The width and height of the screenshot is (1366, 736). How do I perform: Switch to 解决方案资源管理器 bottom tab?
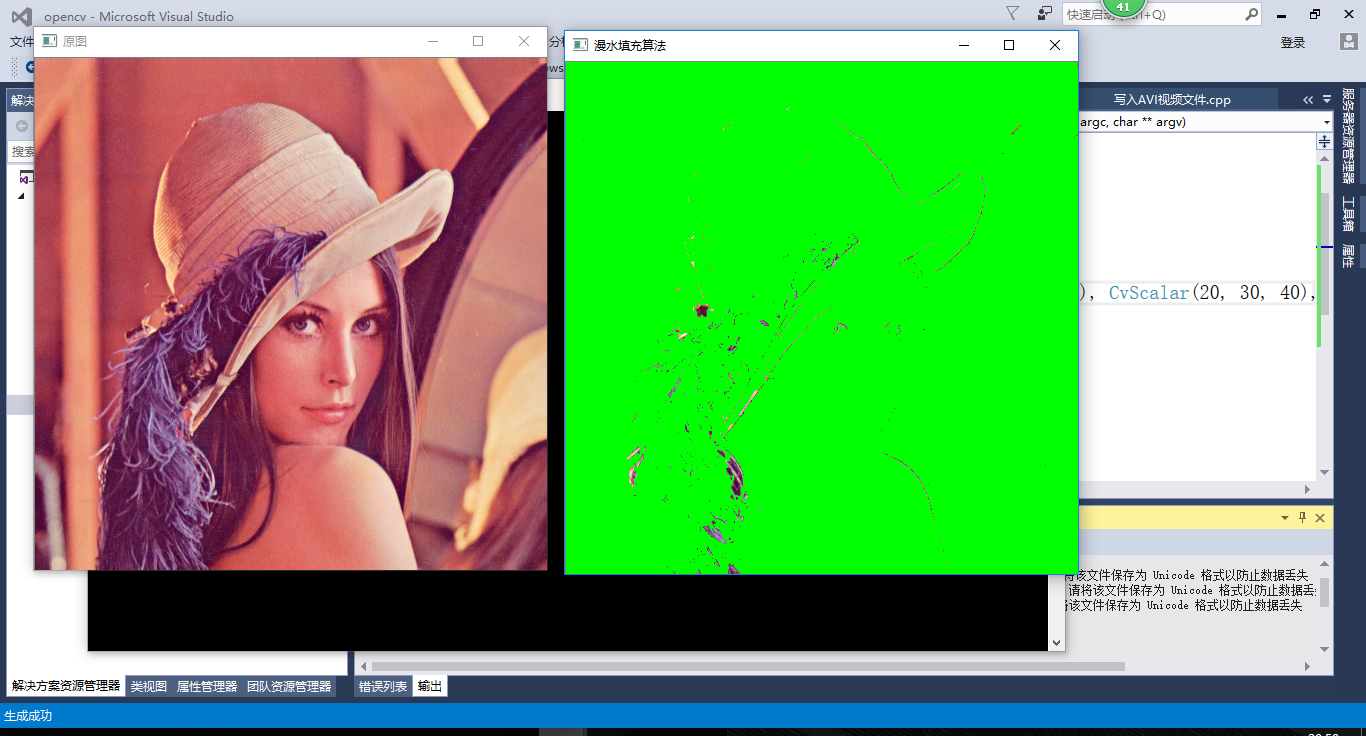click(66, 686)
